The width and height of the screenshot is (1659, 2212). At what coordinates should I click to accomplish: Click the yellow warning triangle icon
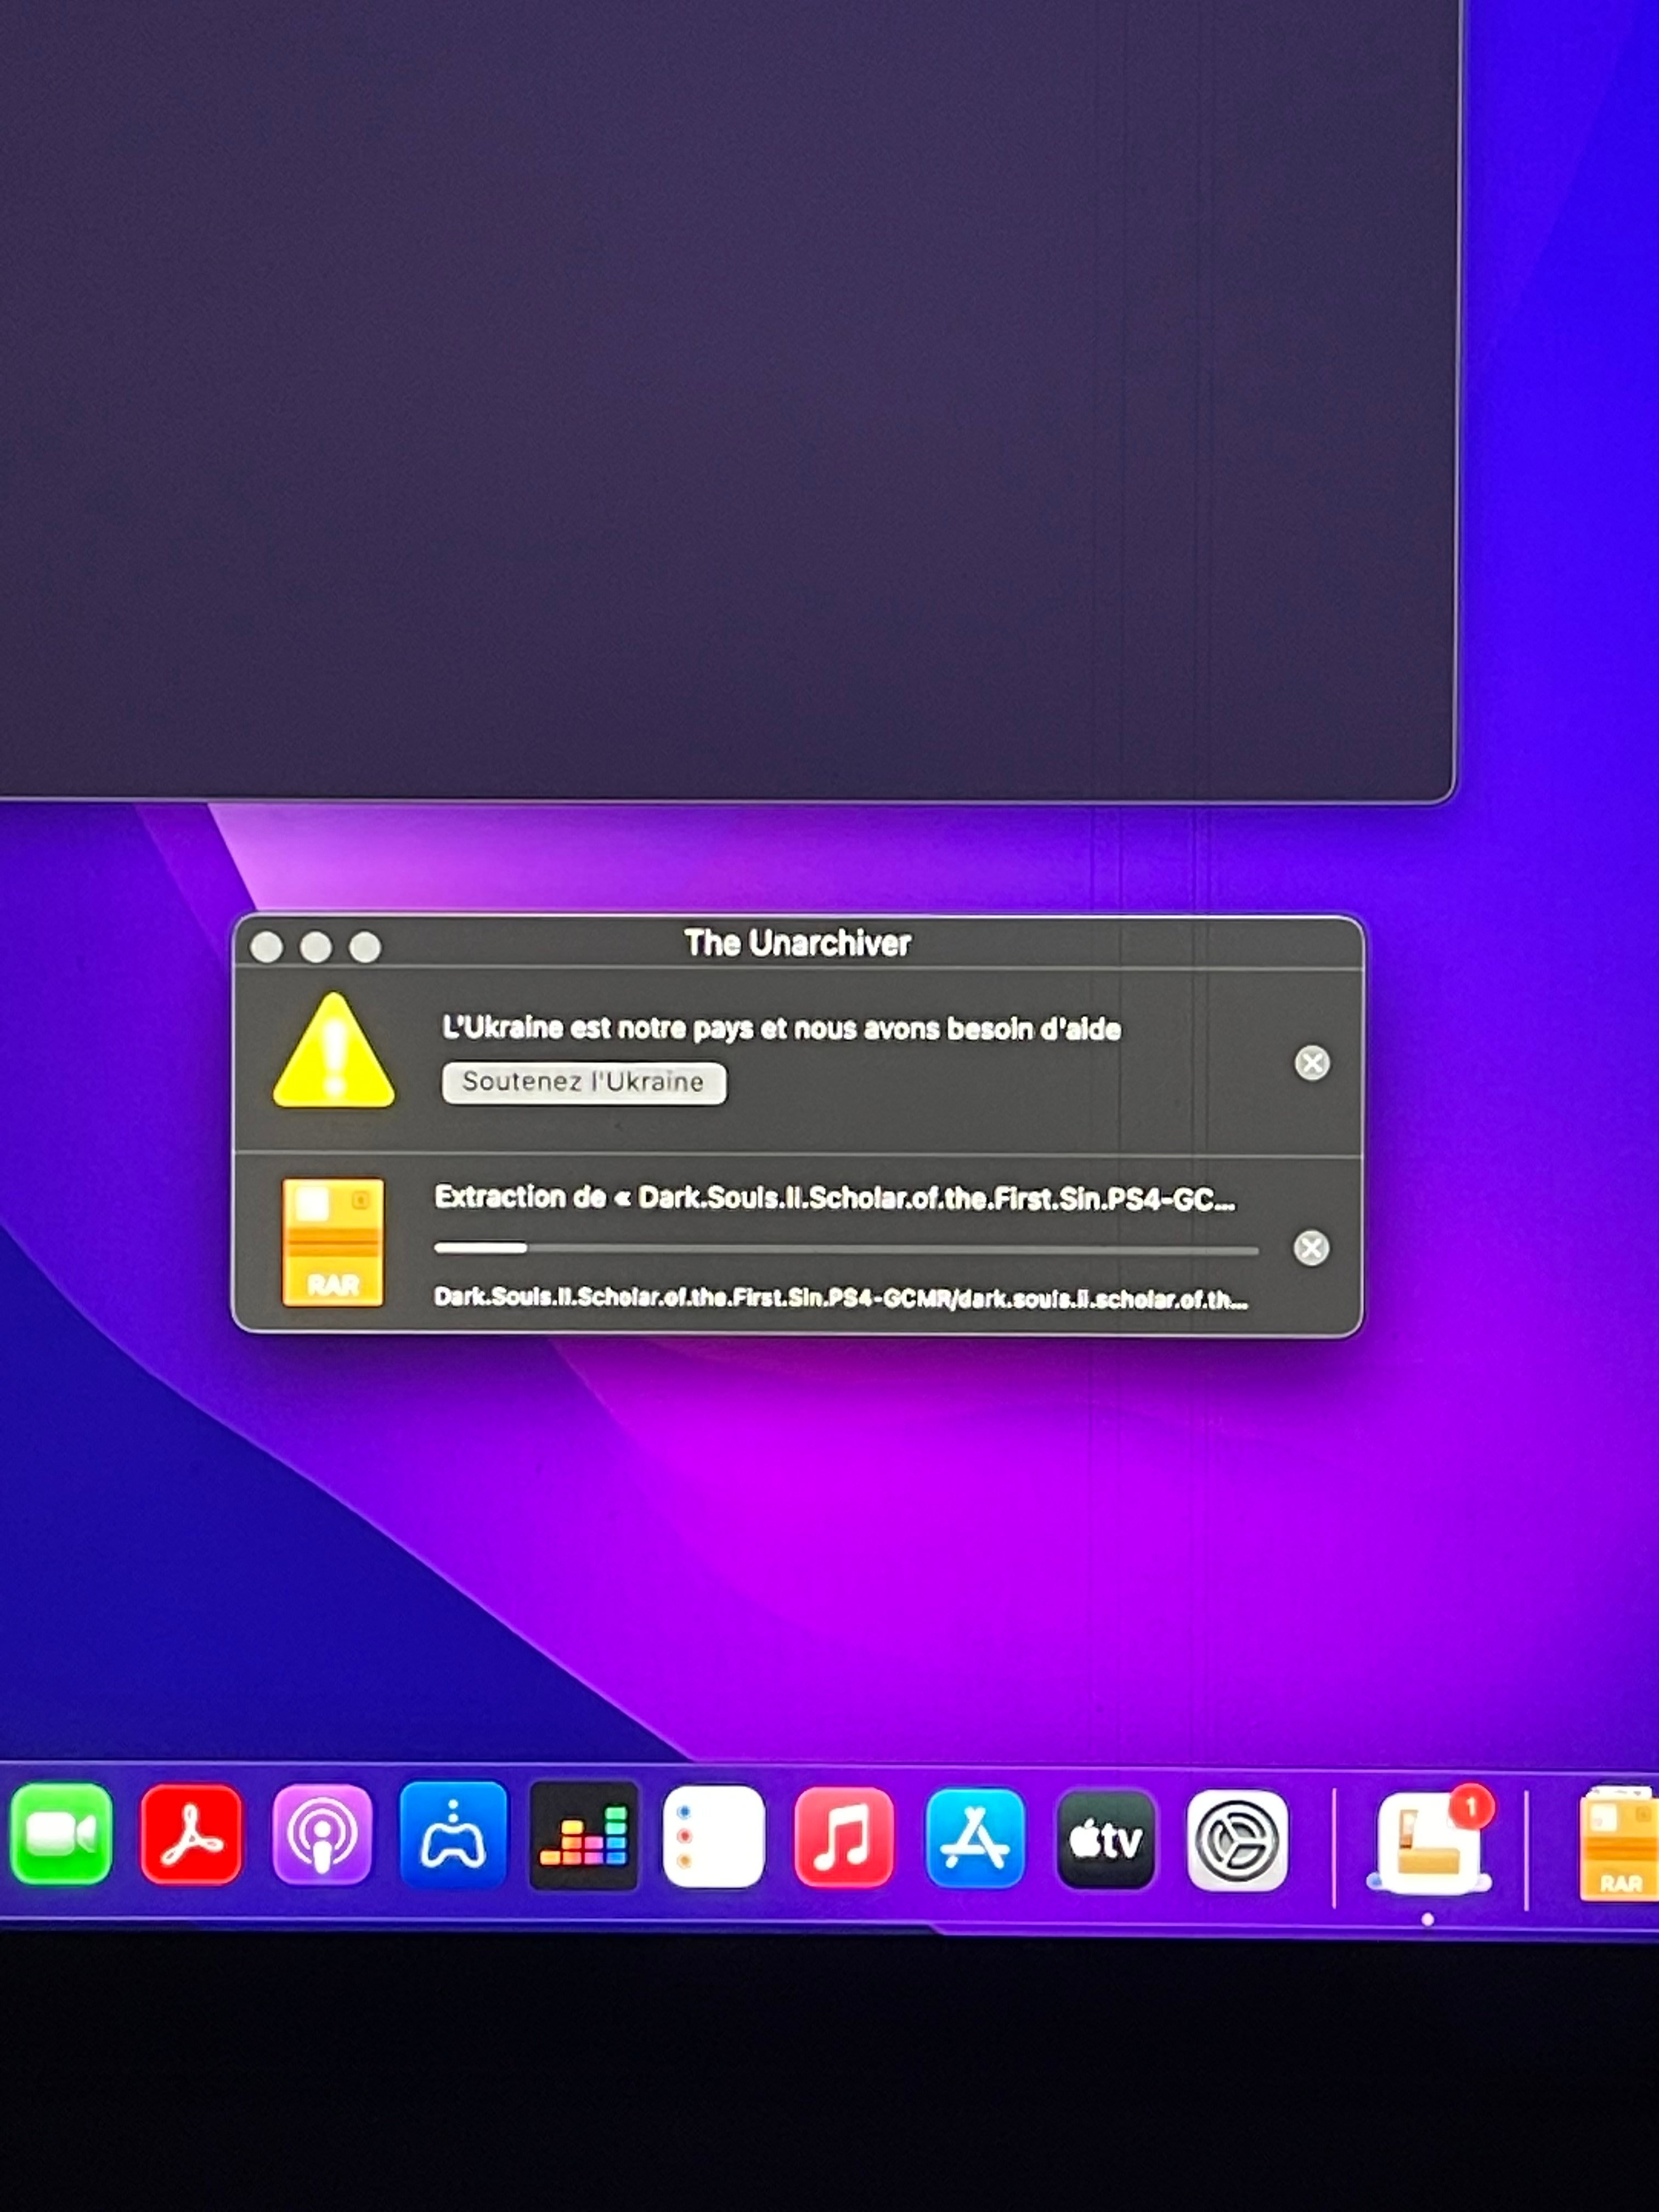(x=334, y=1052)
